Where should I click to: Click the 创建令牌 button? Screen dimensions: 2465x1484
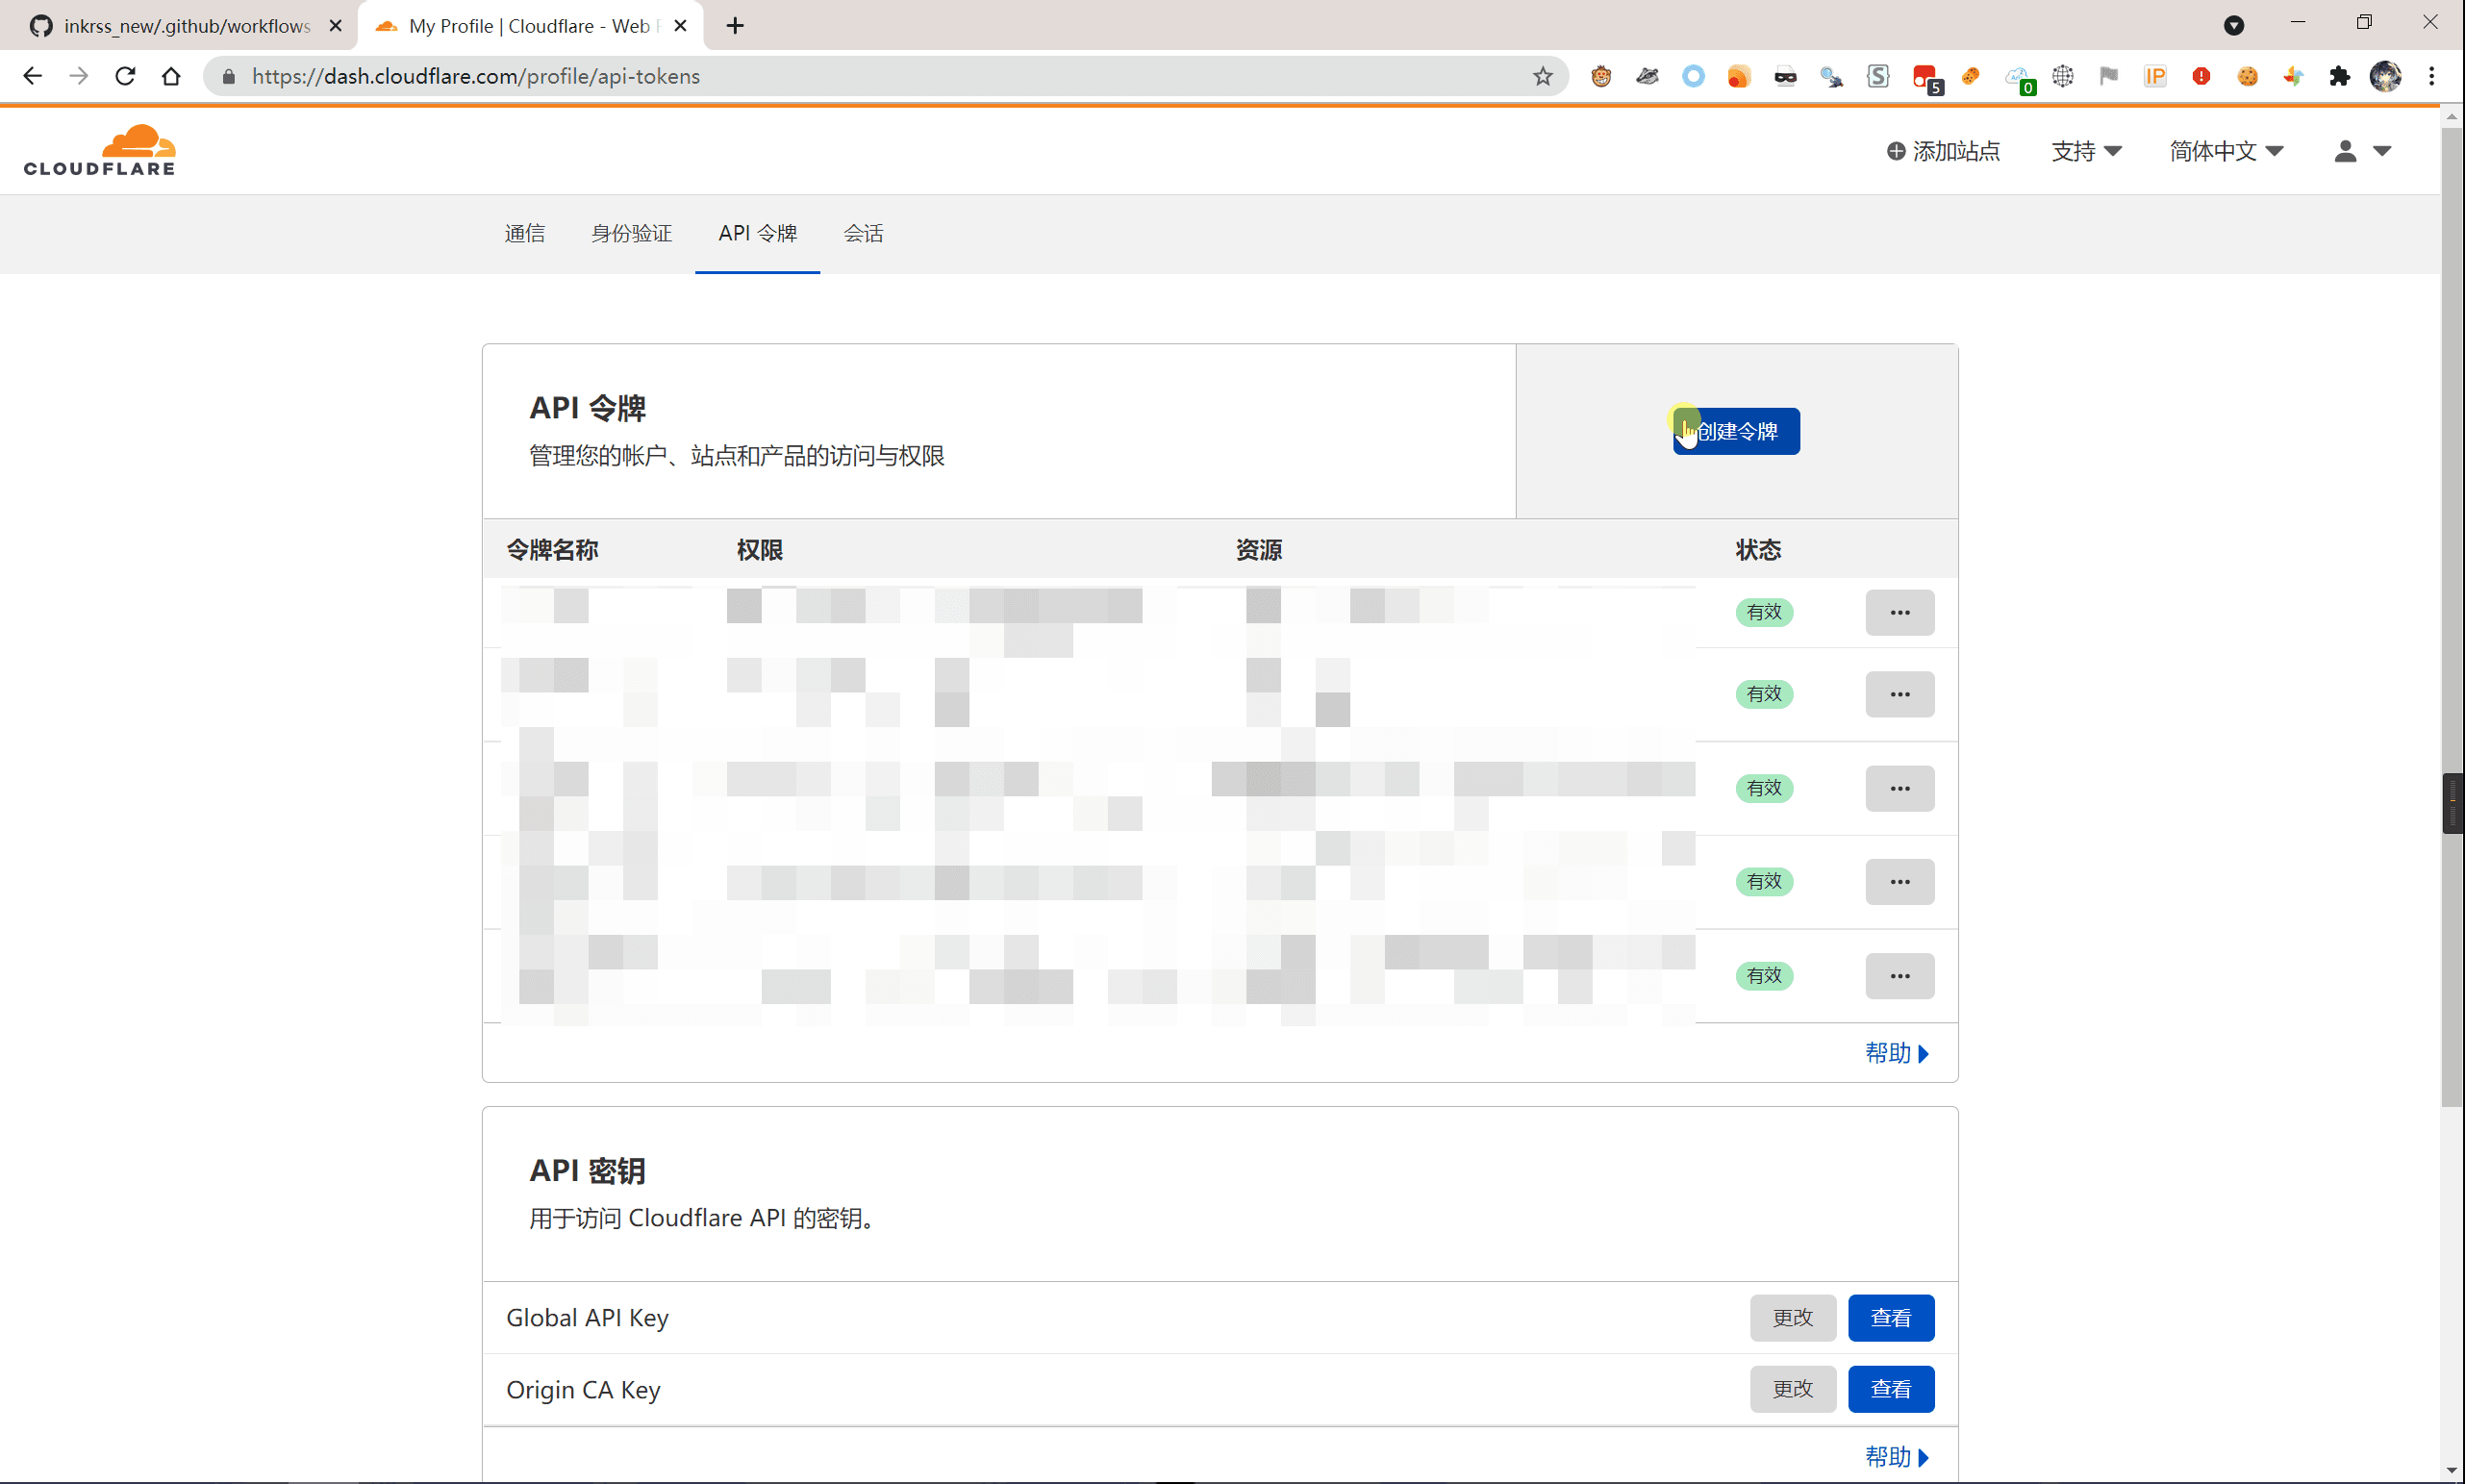pyautogui.click(x=1736, y=431)
